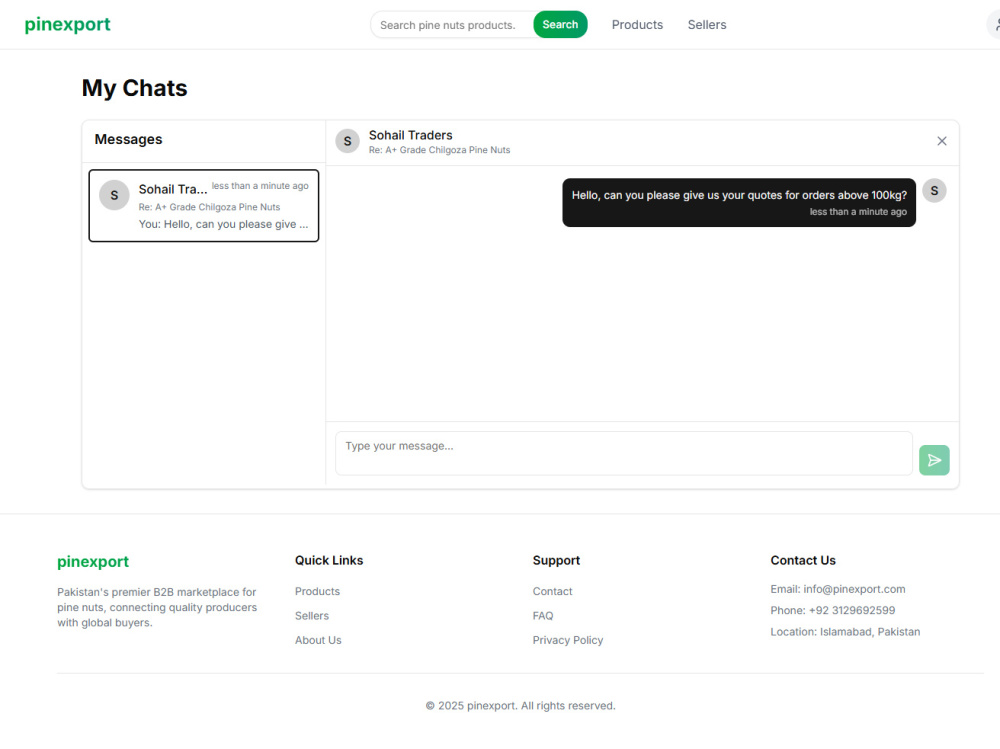The image size is (1000, 749).
Task: Open Contact support link
Action: (552, 591)
